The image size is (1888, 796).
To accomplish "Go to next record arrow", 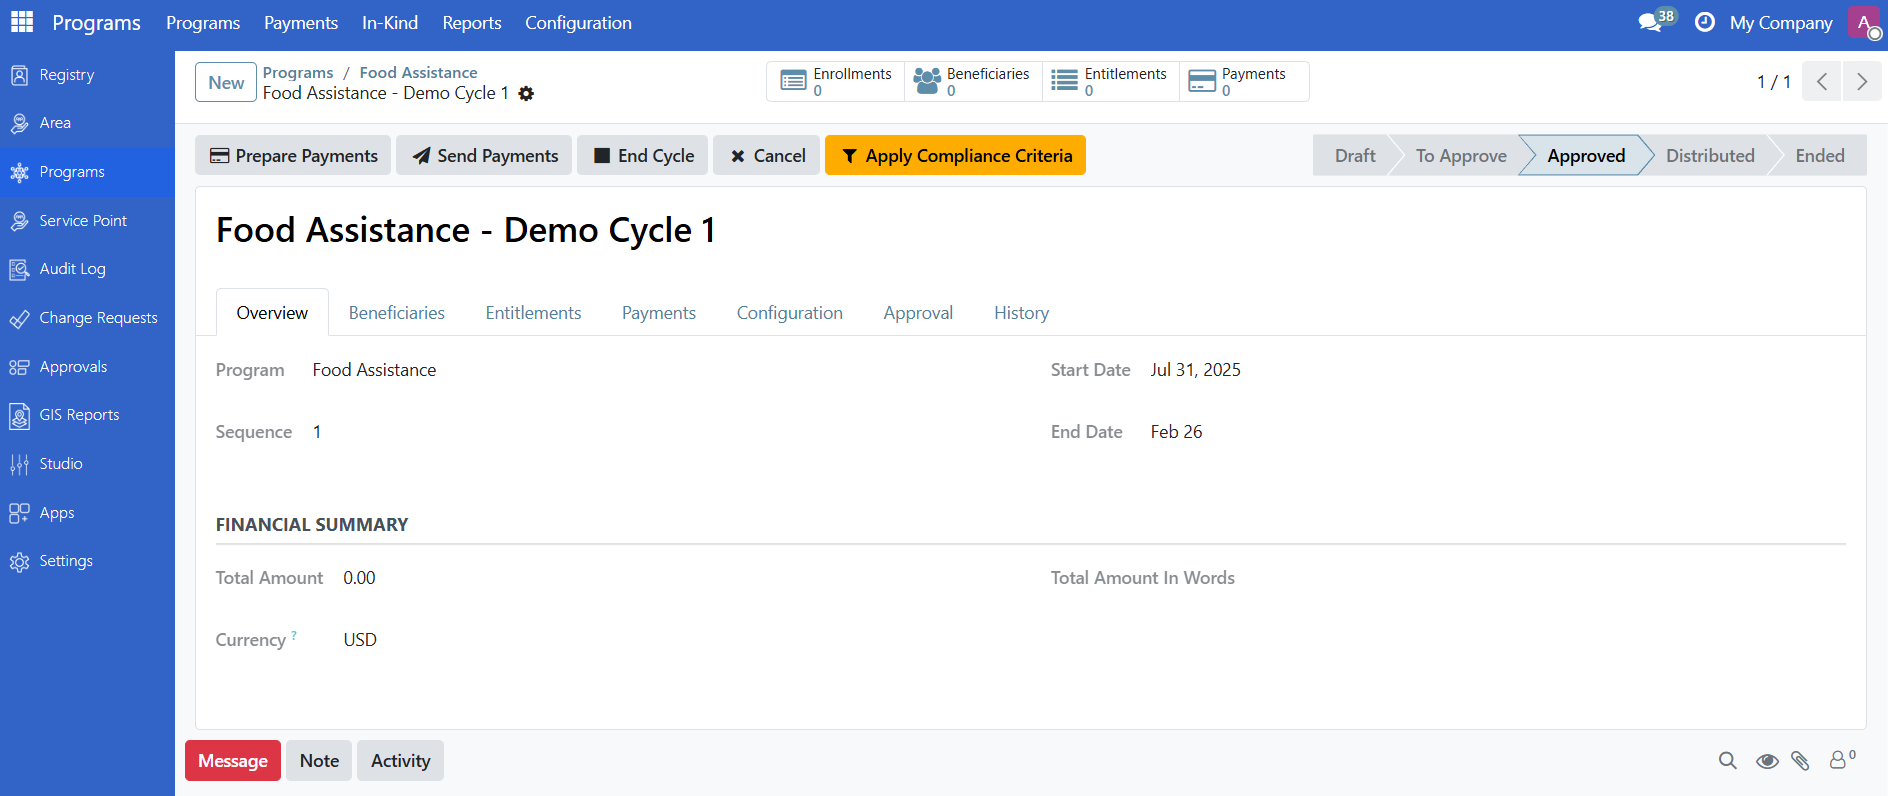I will (1862, 82).
